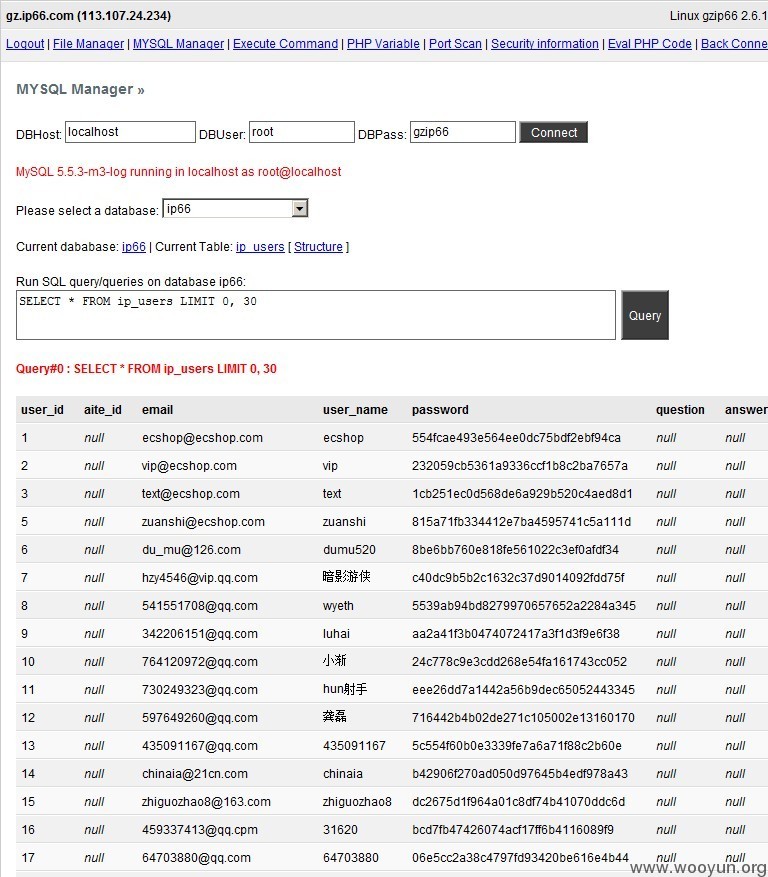Screen dimensions: 768x877
Task: Click email cell hzy4546@vip.qq.com
Action: (200, 577)
